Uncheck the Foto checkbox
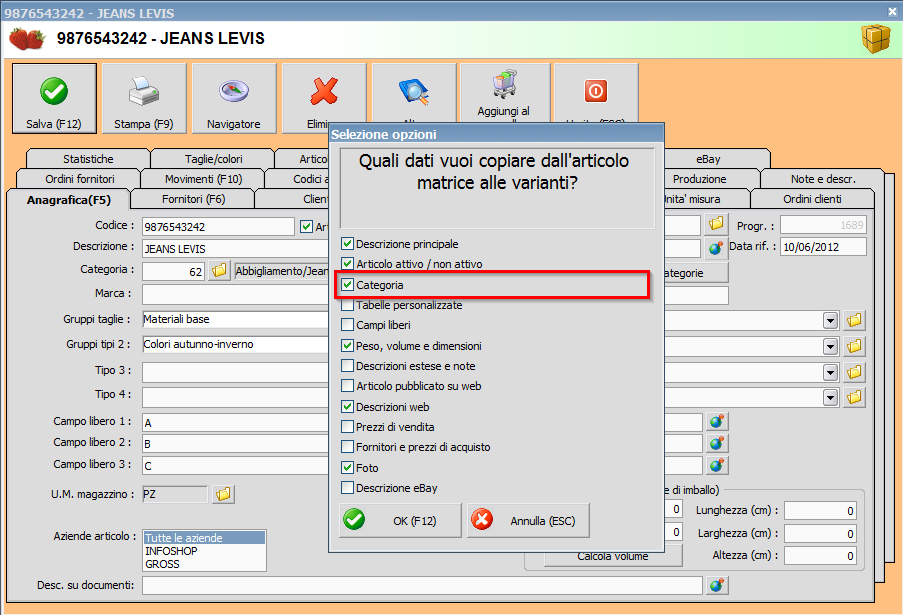The height and width of the screenshot is (615, 903). pyautogui.click(x=347, y=468)
